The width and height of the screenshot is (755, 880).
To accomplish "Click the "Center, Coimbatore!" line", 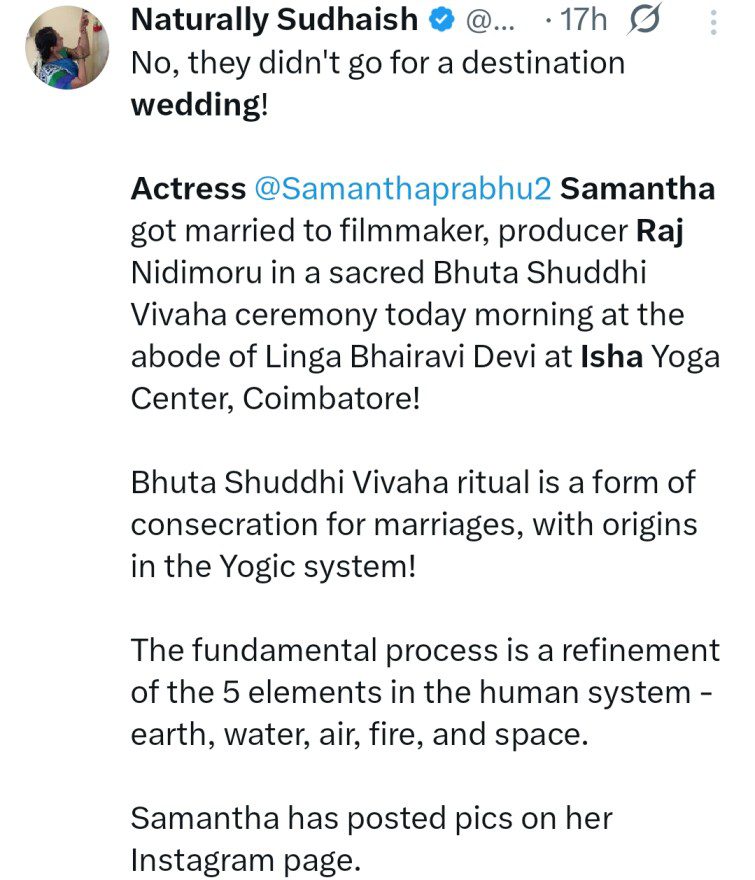I will [x=277, y=399].
